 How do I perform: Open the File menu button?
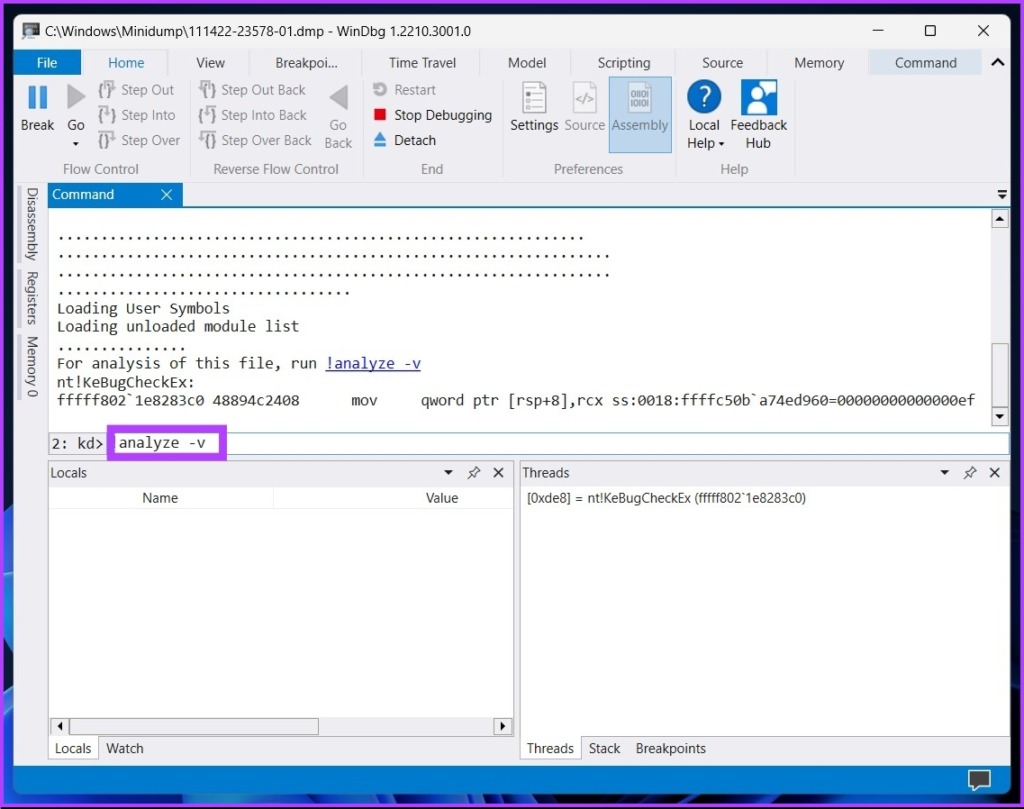(47, 63)
